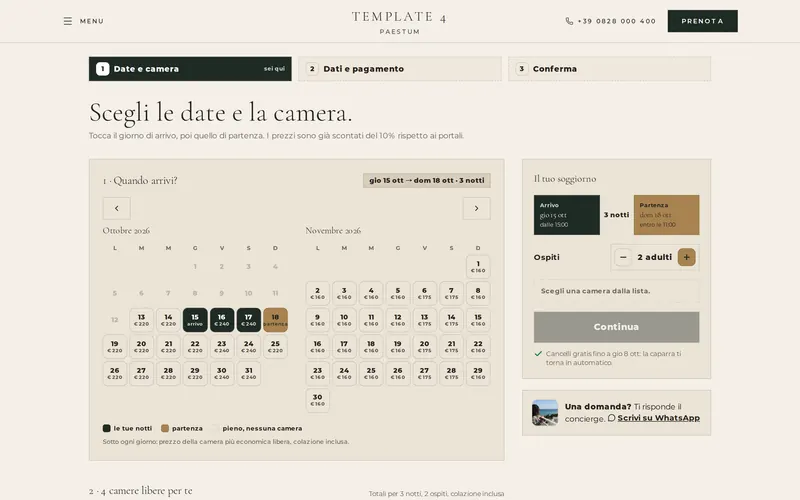Image resolution: width=800 pixels, height=500 pixels.
Task: Open the hamburger MENU icon
Action: point(67,21)
